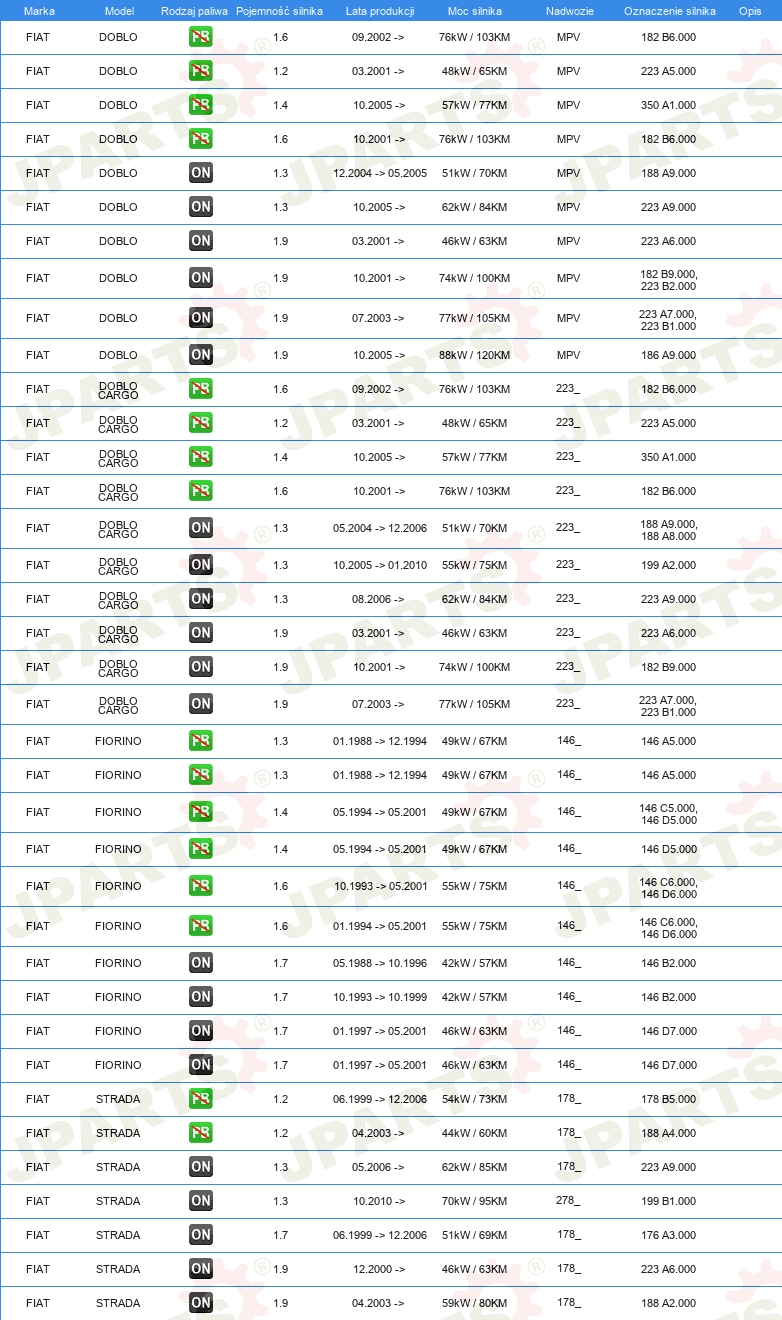Click engine code 176 A3.000
This screenshot has width=782, height=1320.
[669, 1235]
